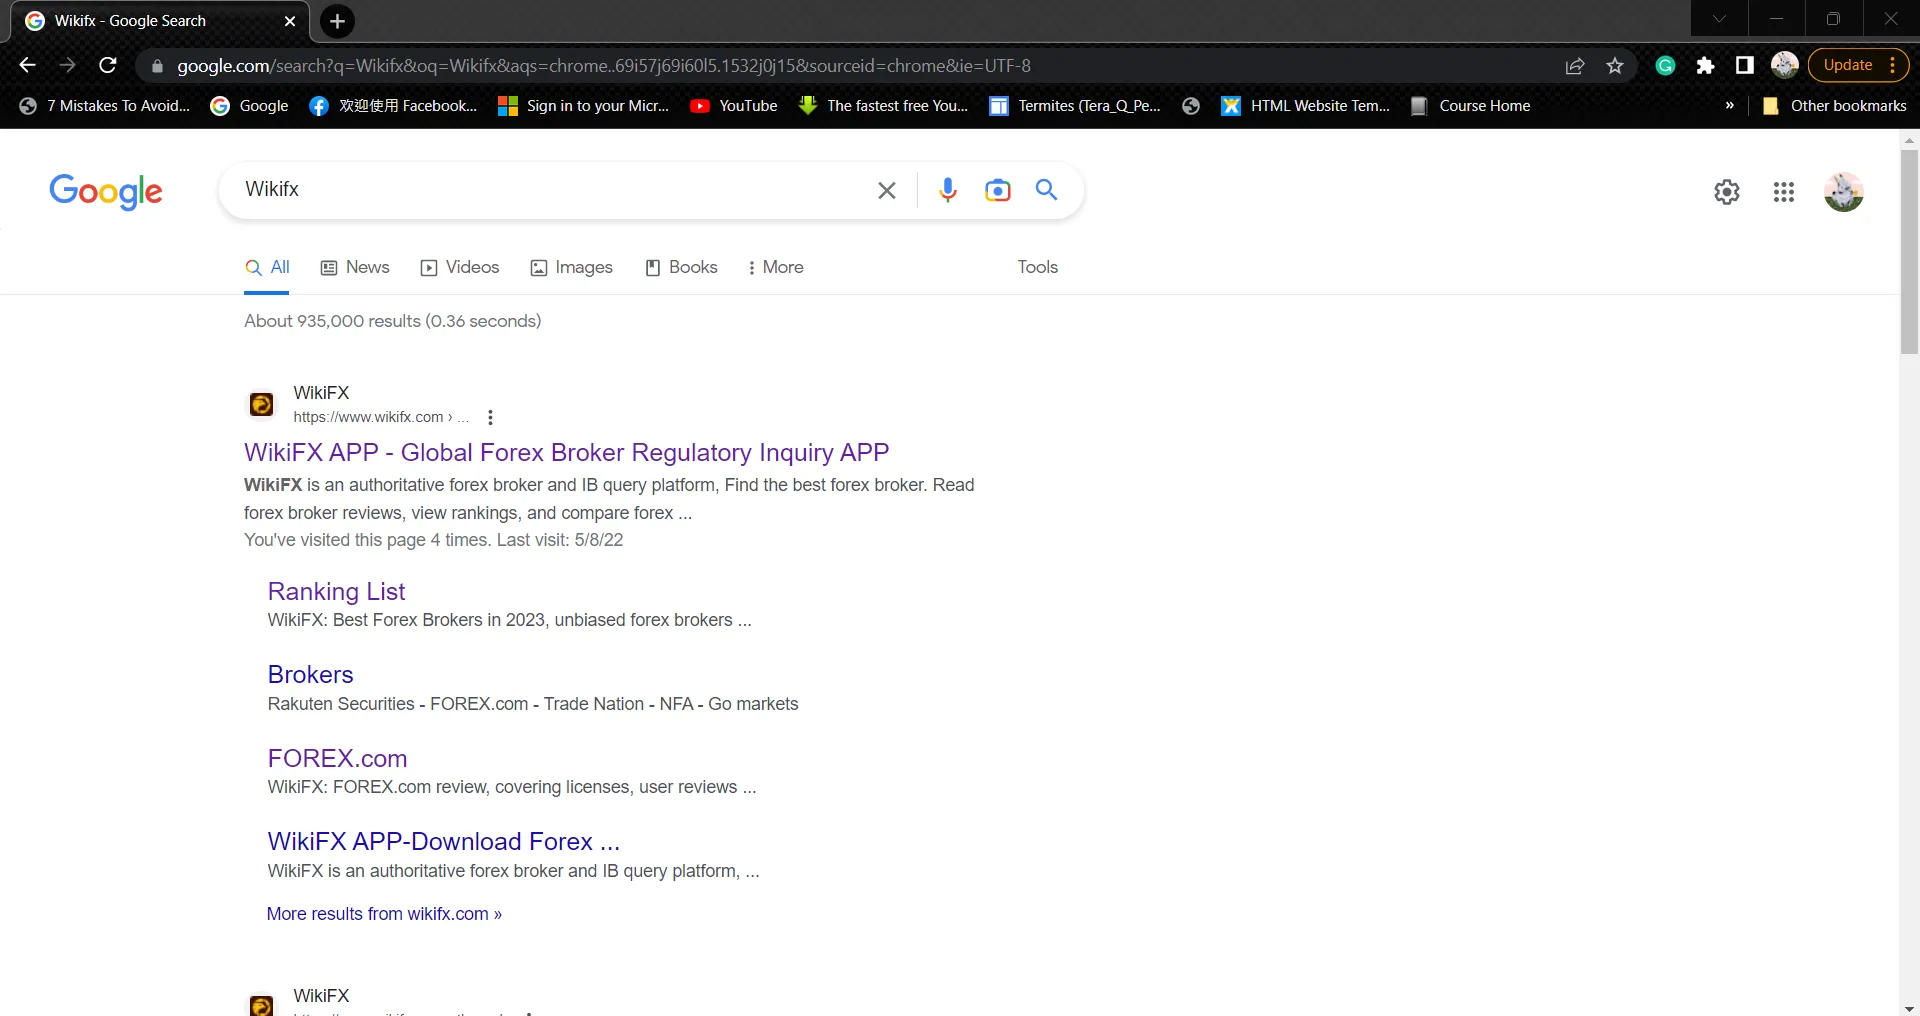This screenshot has height=1016, width=1920.
Task: Bookmark this page with the star icon
Action: [1615, 66]
